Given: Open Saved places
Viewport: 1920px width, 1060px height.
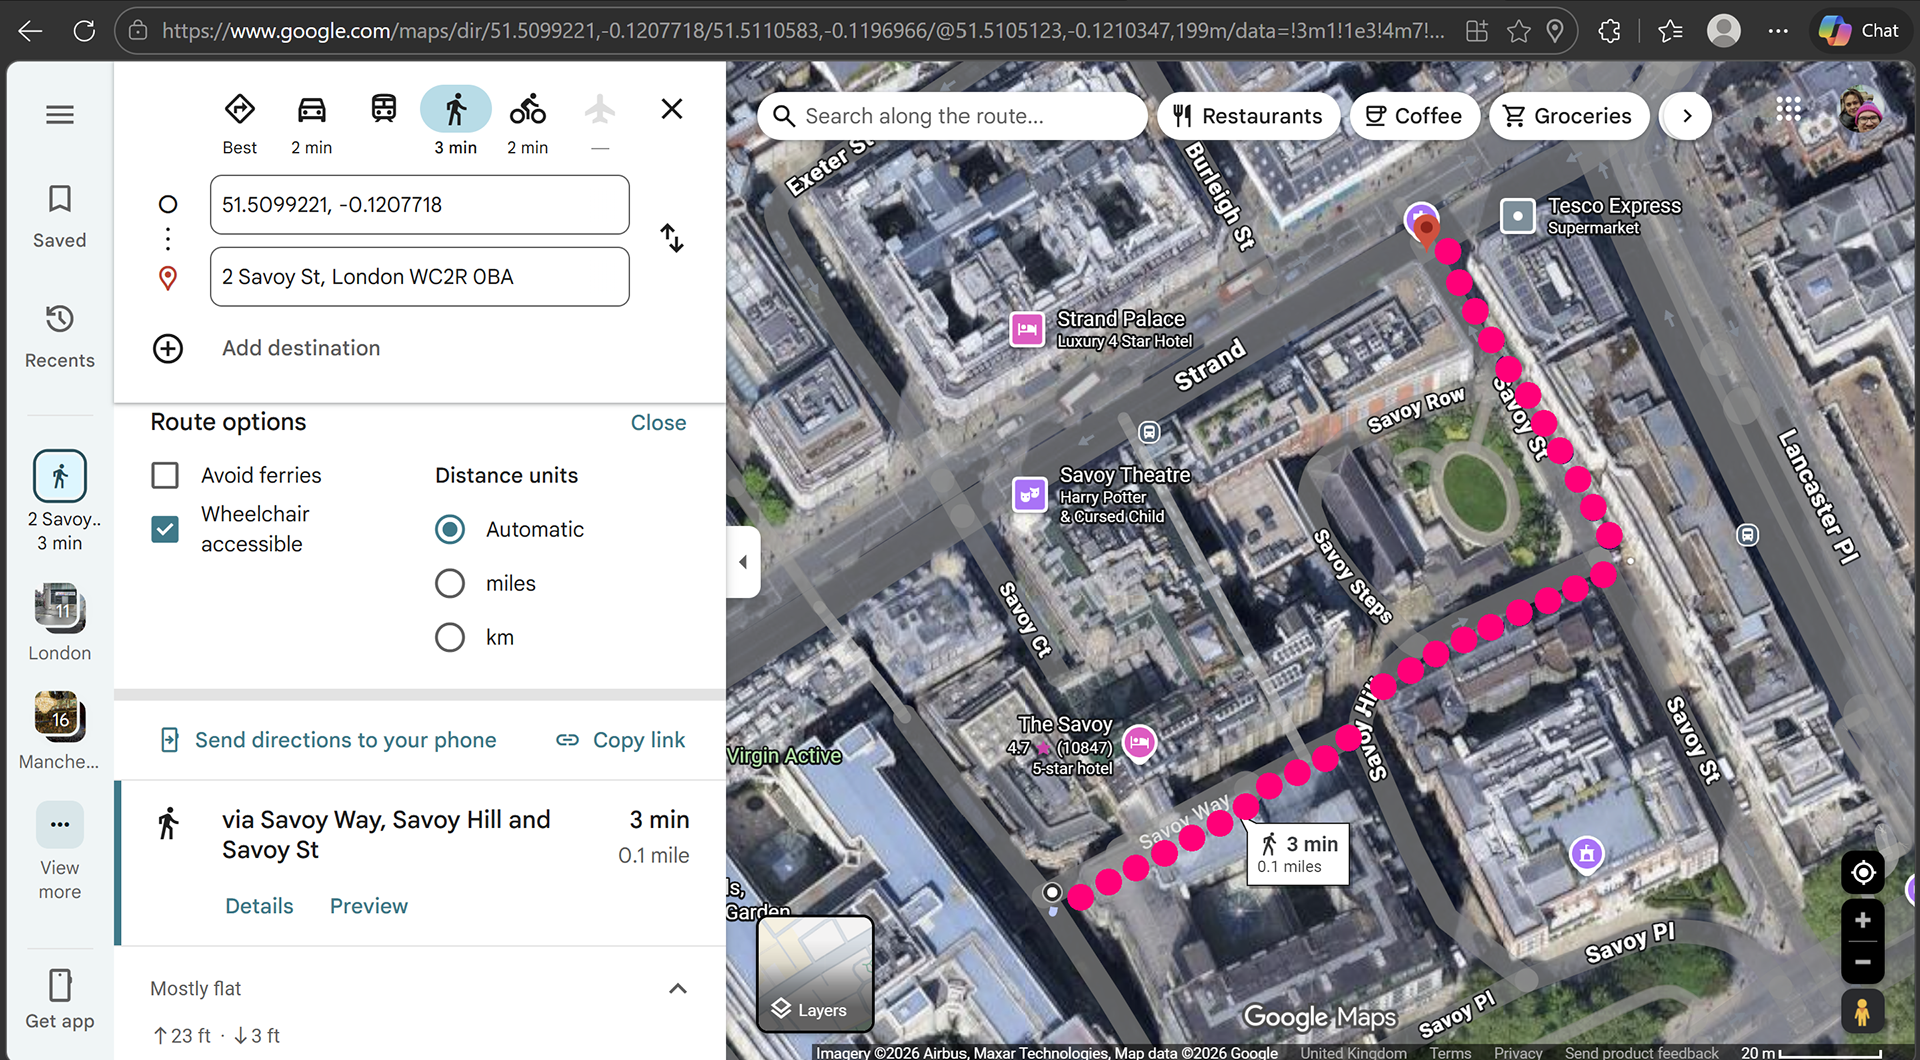Looking at the screenshot, I should pyautogui.click(x=60, y=216).
